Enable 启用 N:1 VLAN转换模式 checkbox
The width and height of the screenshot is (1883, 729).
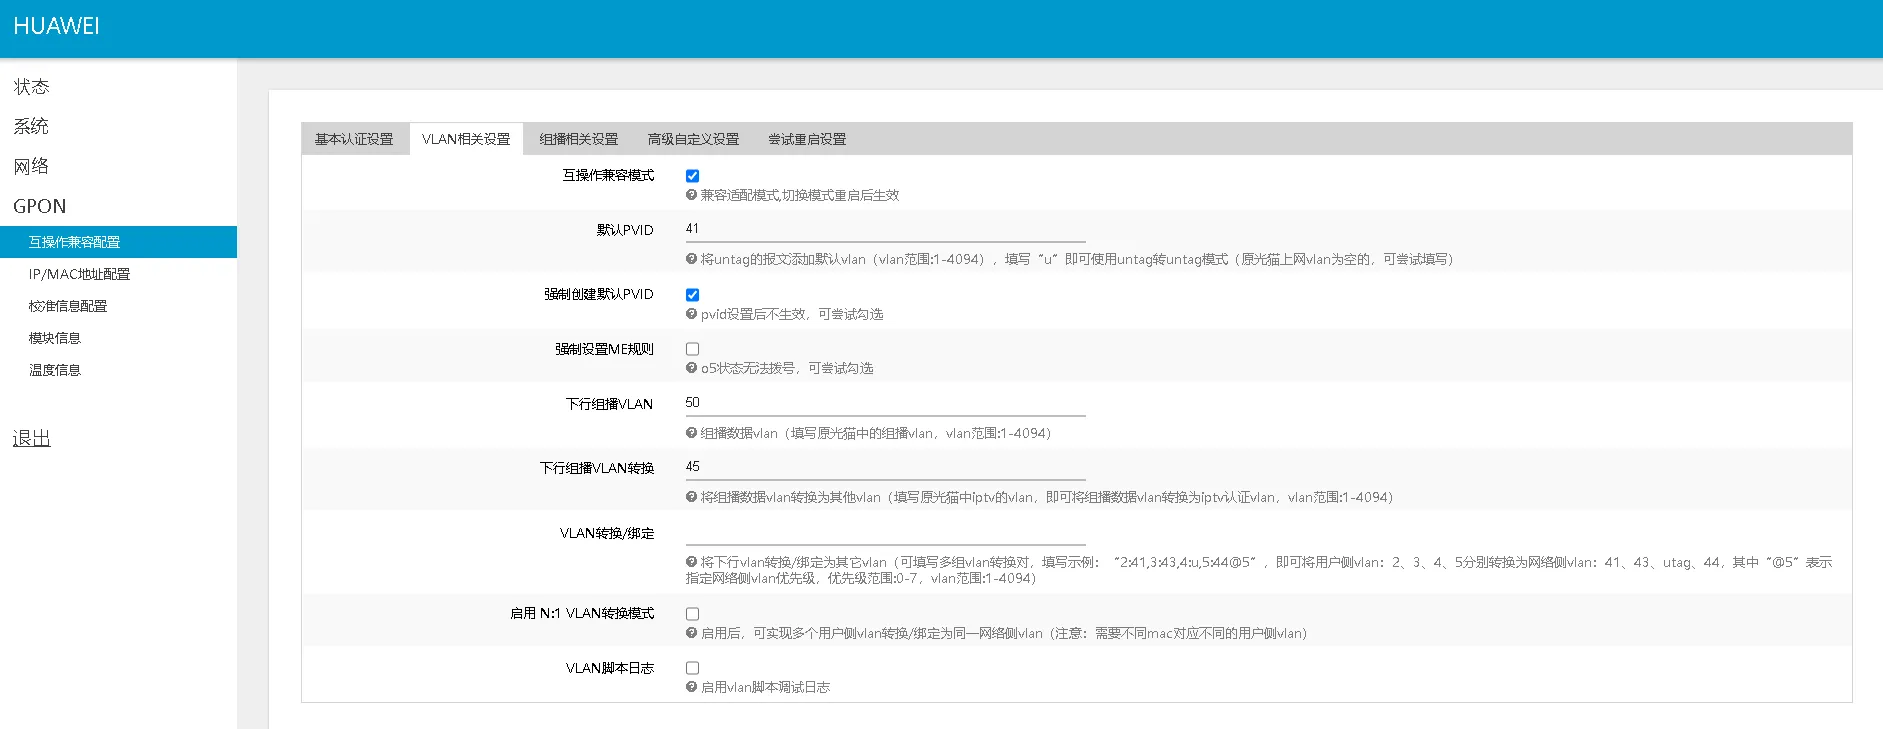(x=692, y=614)
